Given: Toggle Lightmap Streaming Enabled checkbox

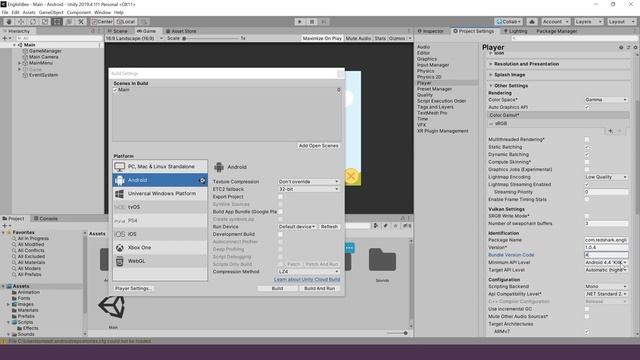Looking at the screenshot, I should (x=587, y=184).
